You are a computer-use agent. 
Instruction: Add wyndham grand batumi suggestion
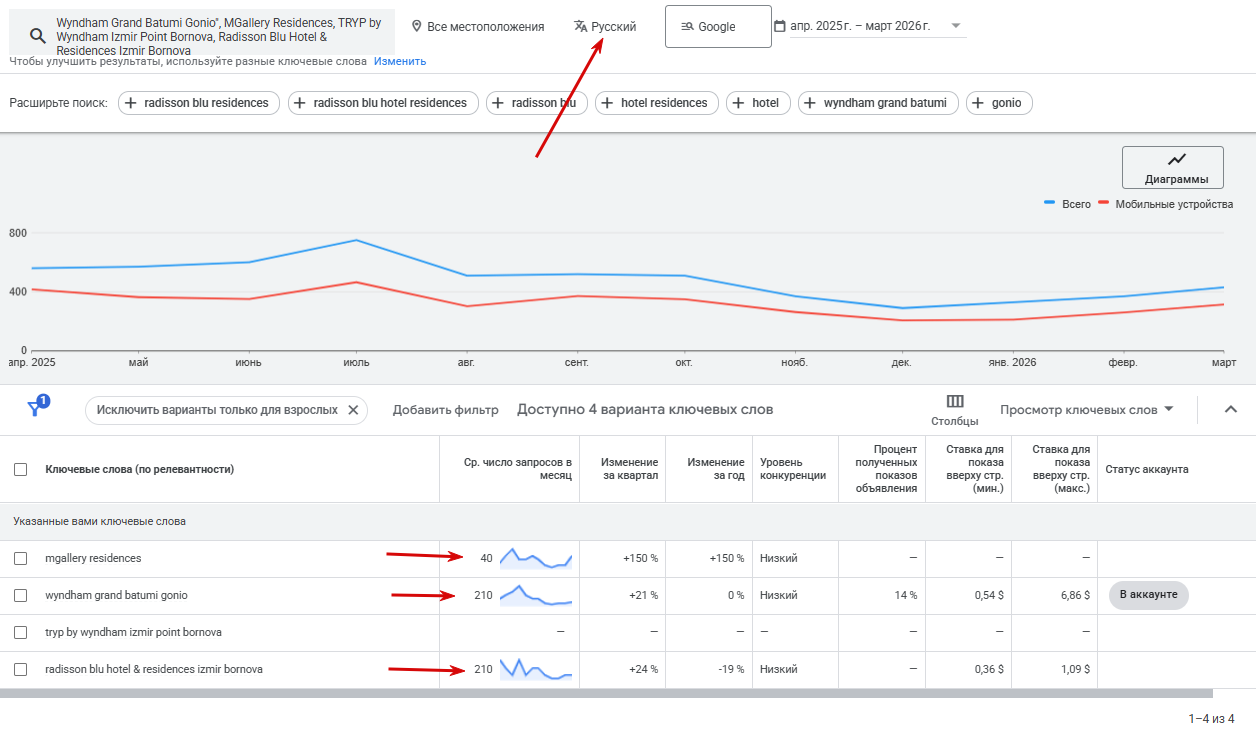coord(878,103)
